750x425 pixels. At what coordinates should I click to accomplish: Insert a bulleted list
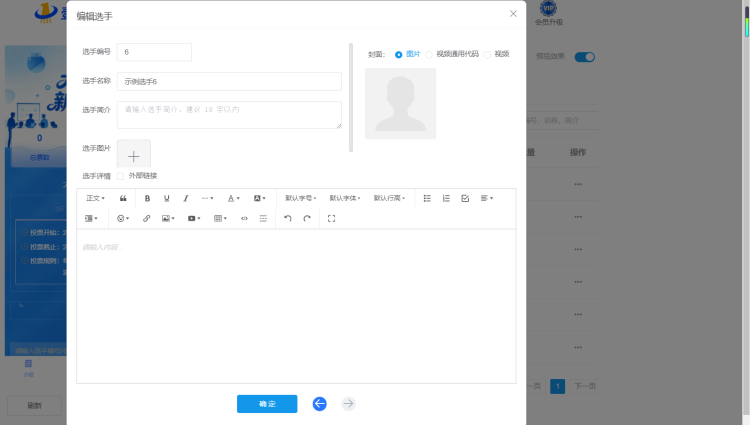[x=427, y=198]
